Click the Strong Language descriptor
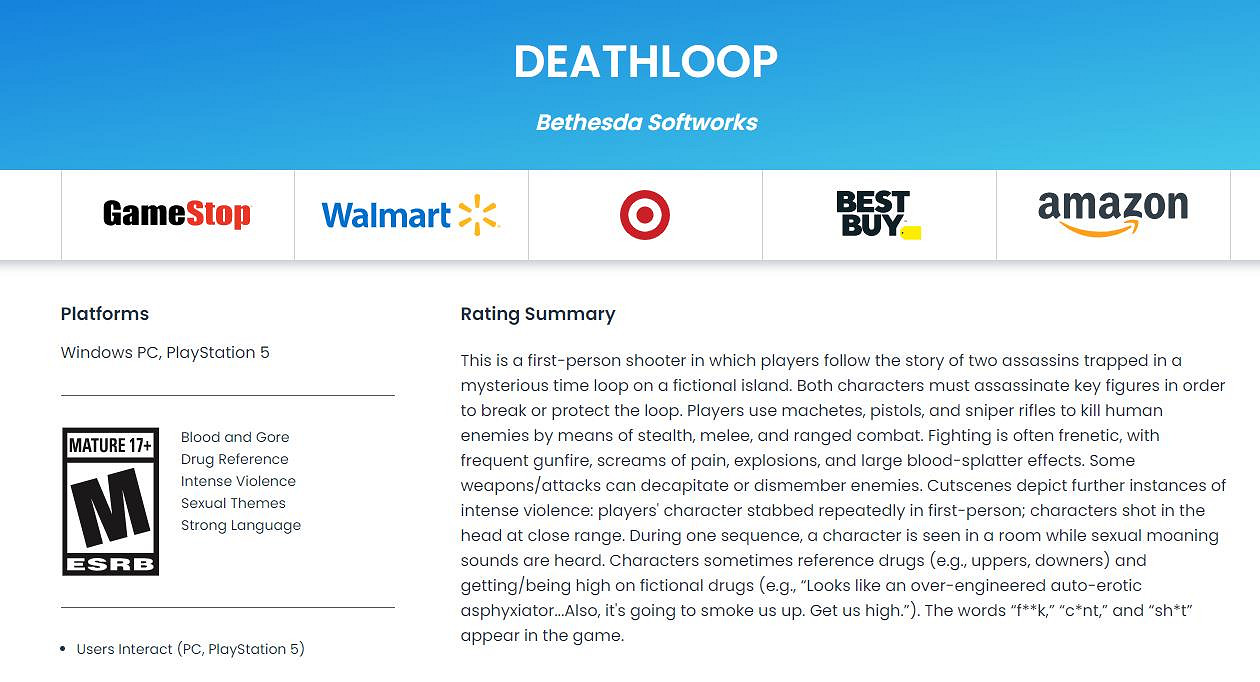 240,525
